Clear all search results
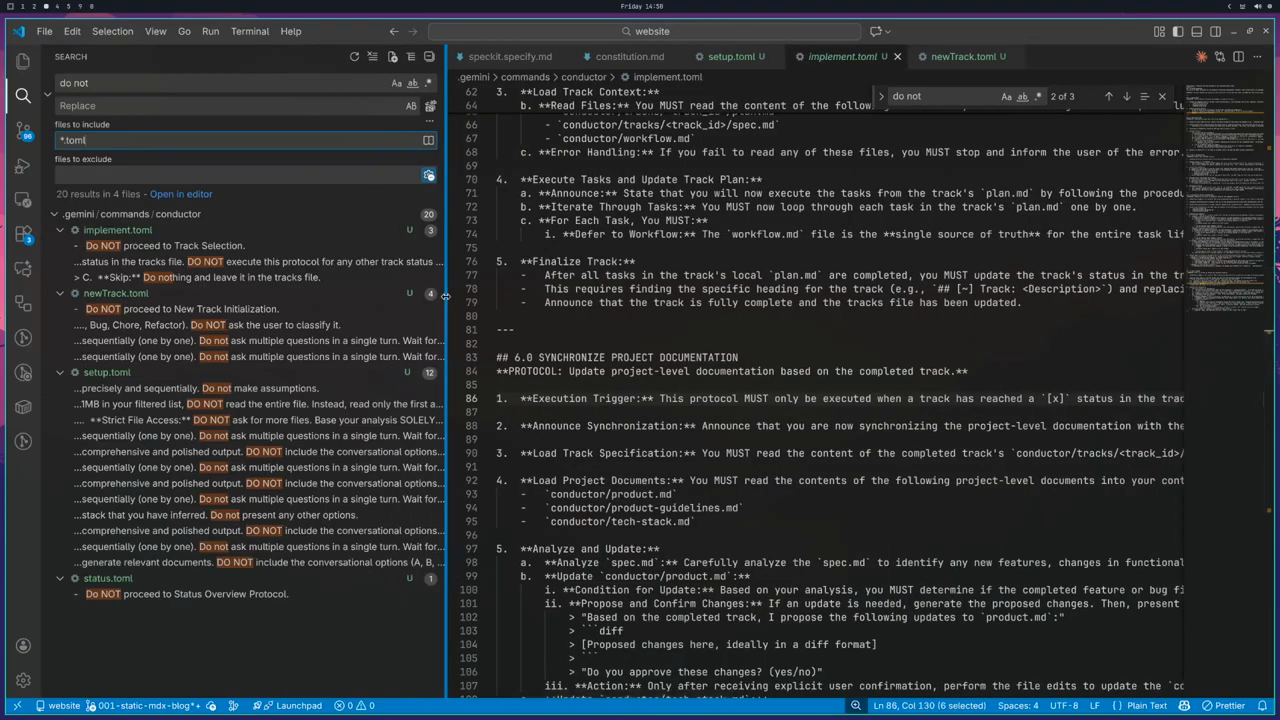1280x720 pixels. pyautogui.click(x=373, y=57)
